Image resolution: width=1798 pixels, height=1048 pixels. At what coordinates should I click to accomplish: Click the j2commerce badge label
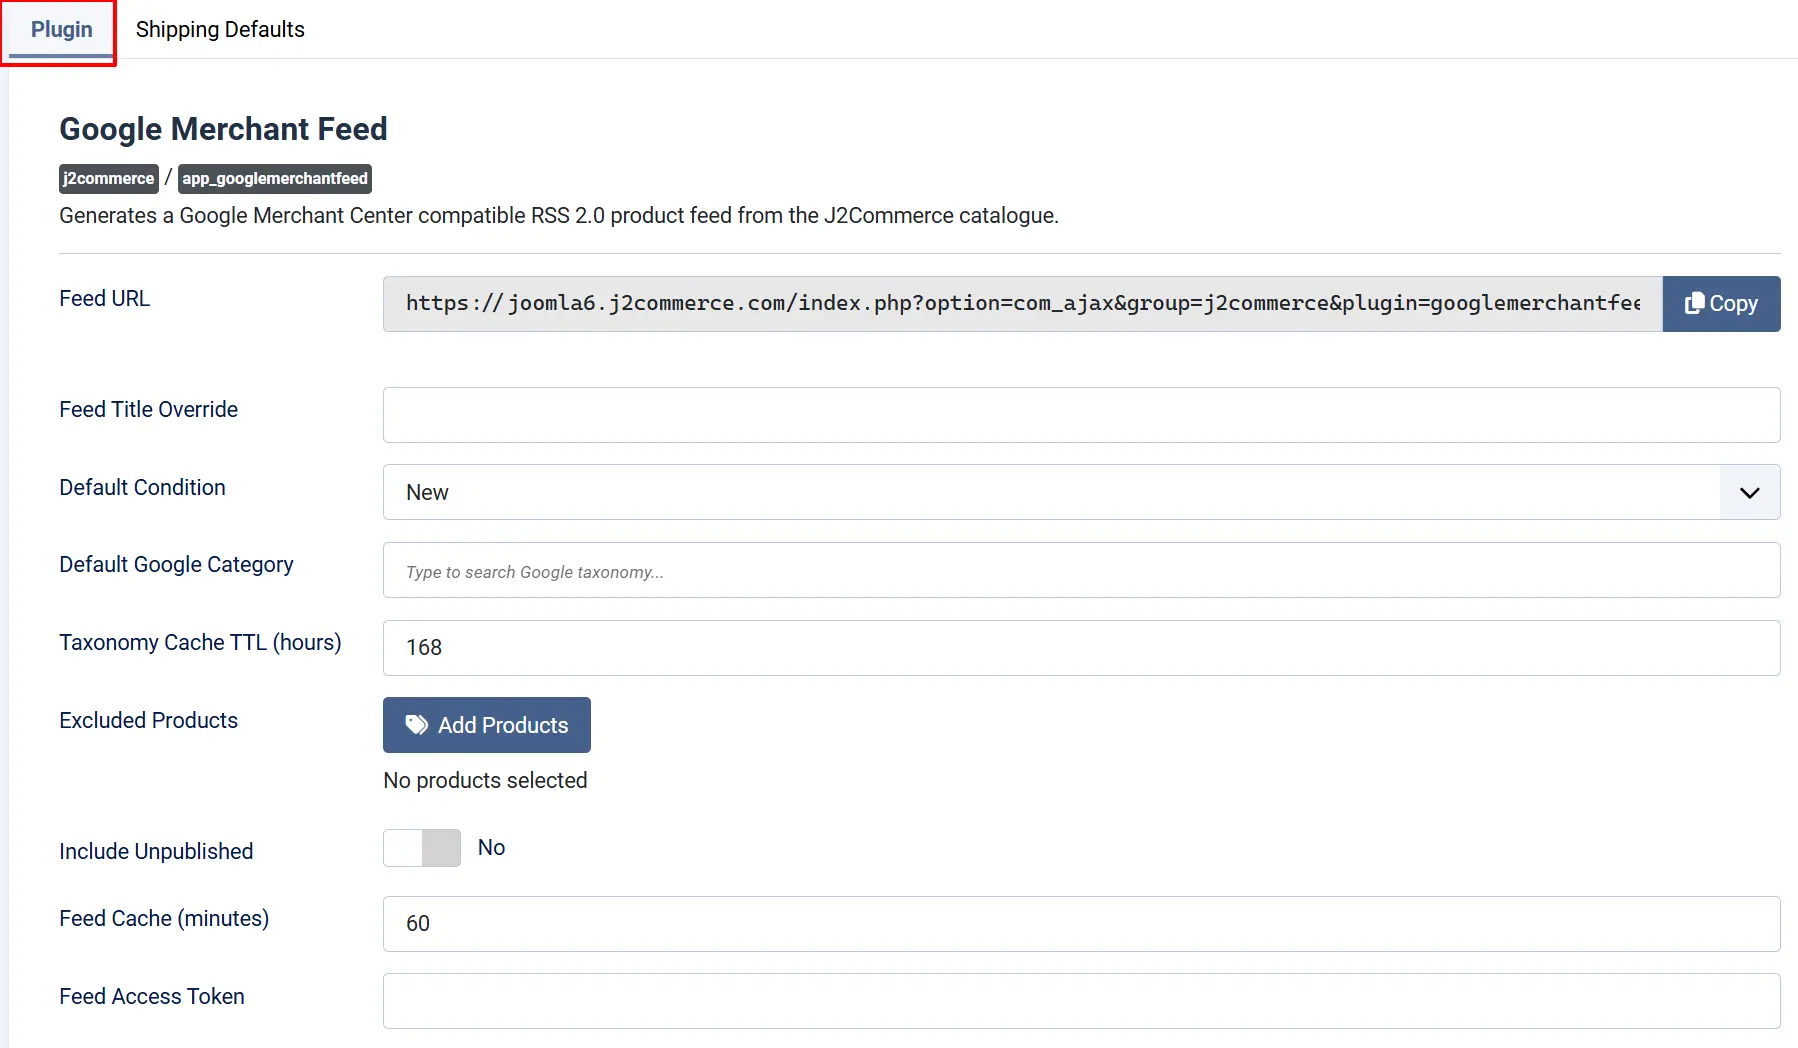109,178
